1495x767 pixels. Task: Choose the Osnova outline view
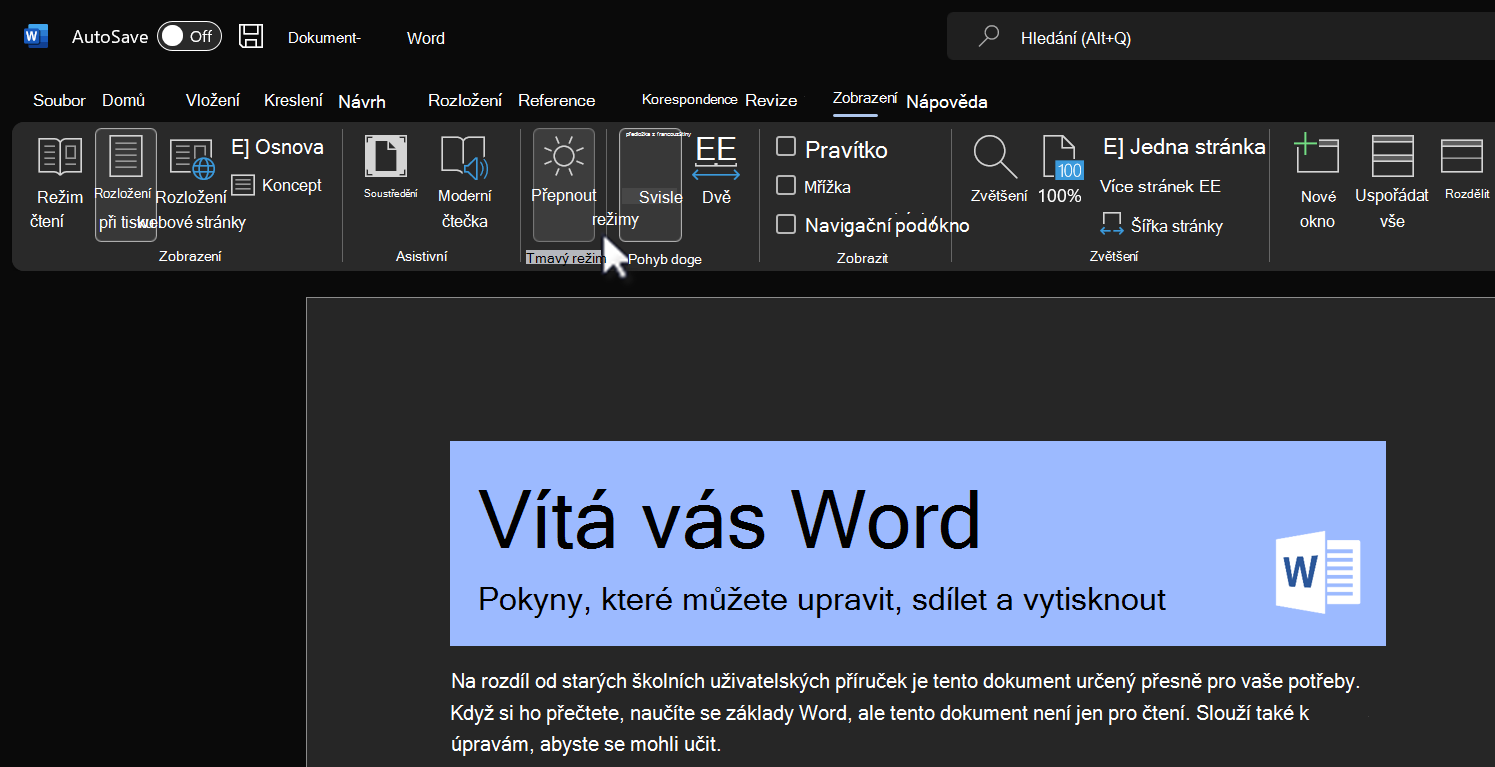pyautogui.click(x=277, y=147)
